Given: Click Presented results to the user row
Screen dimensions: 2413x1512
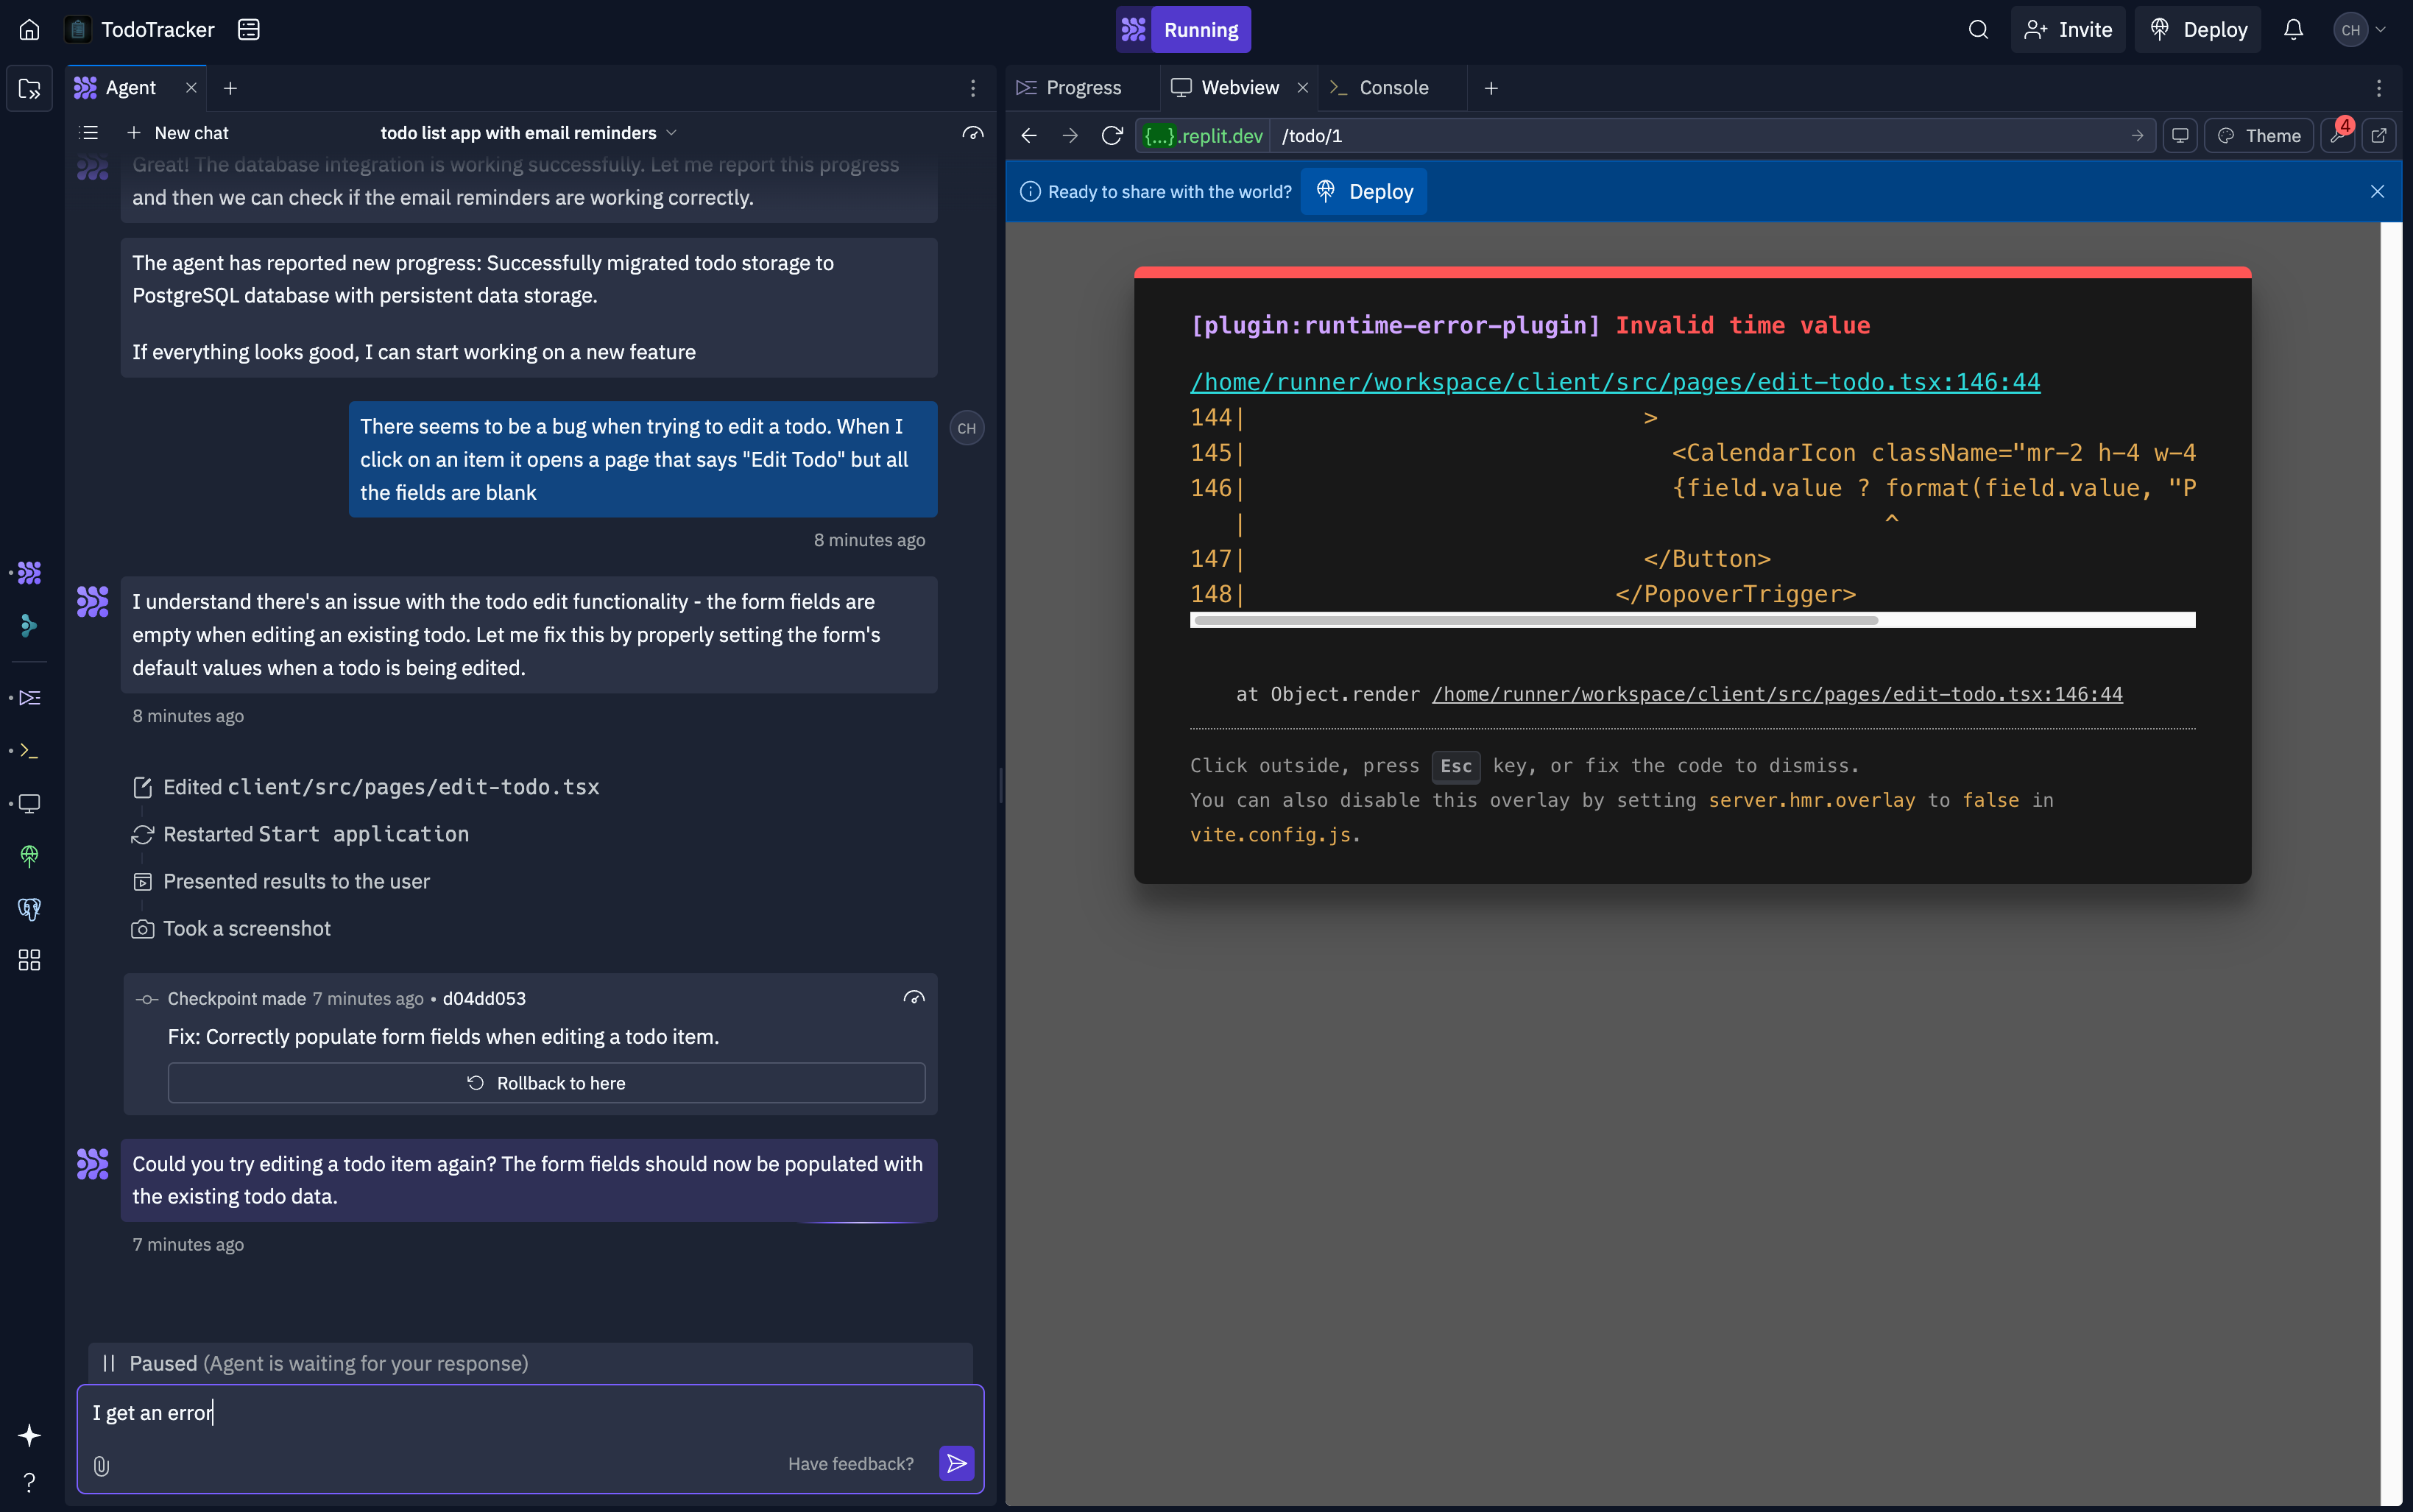Looking at the screenshot, I should pyautogui.click(x=281, y=881).
